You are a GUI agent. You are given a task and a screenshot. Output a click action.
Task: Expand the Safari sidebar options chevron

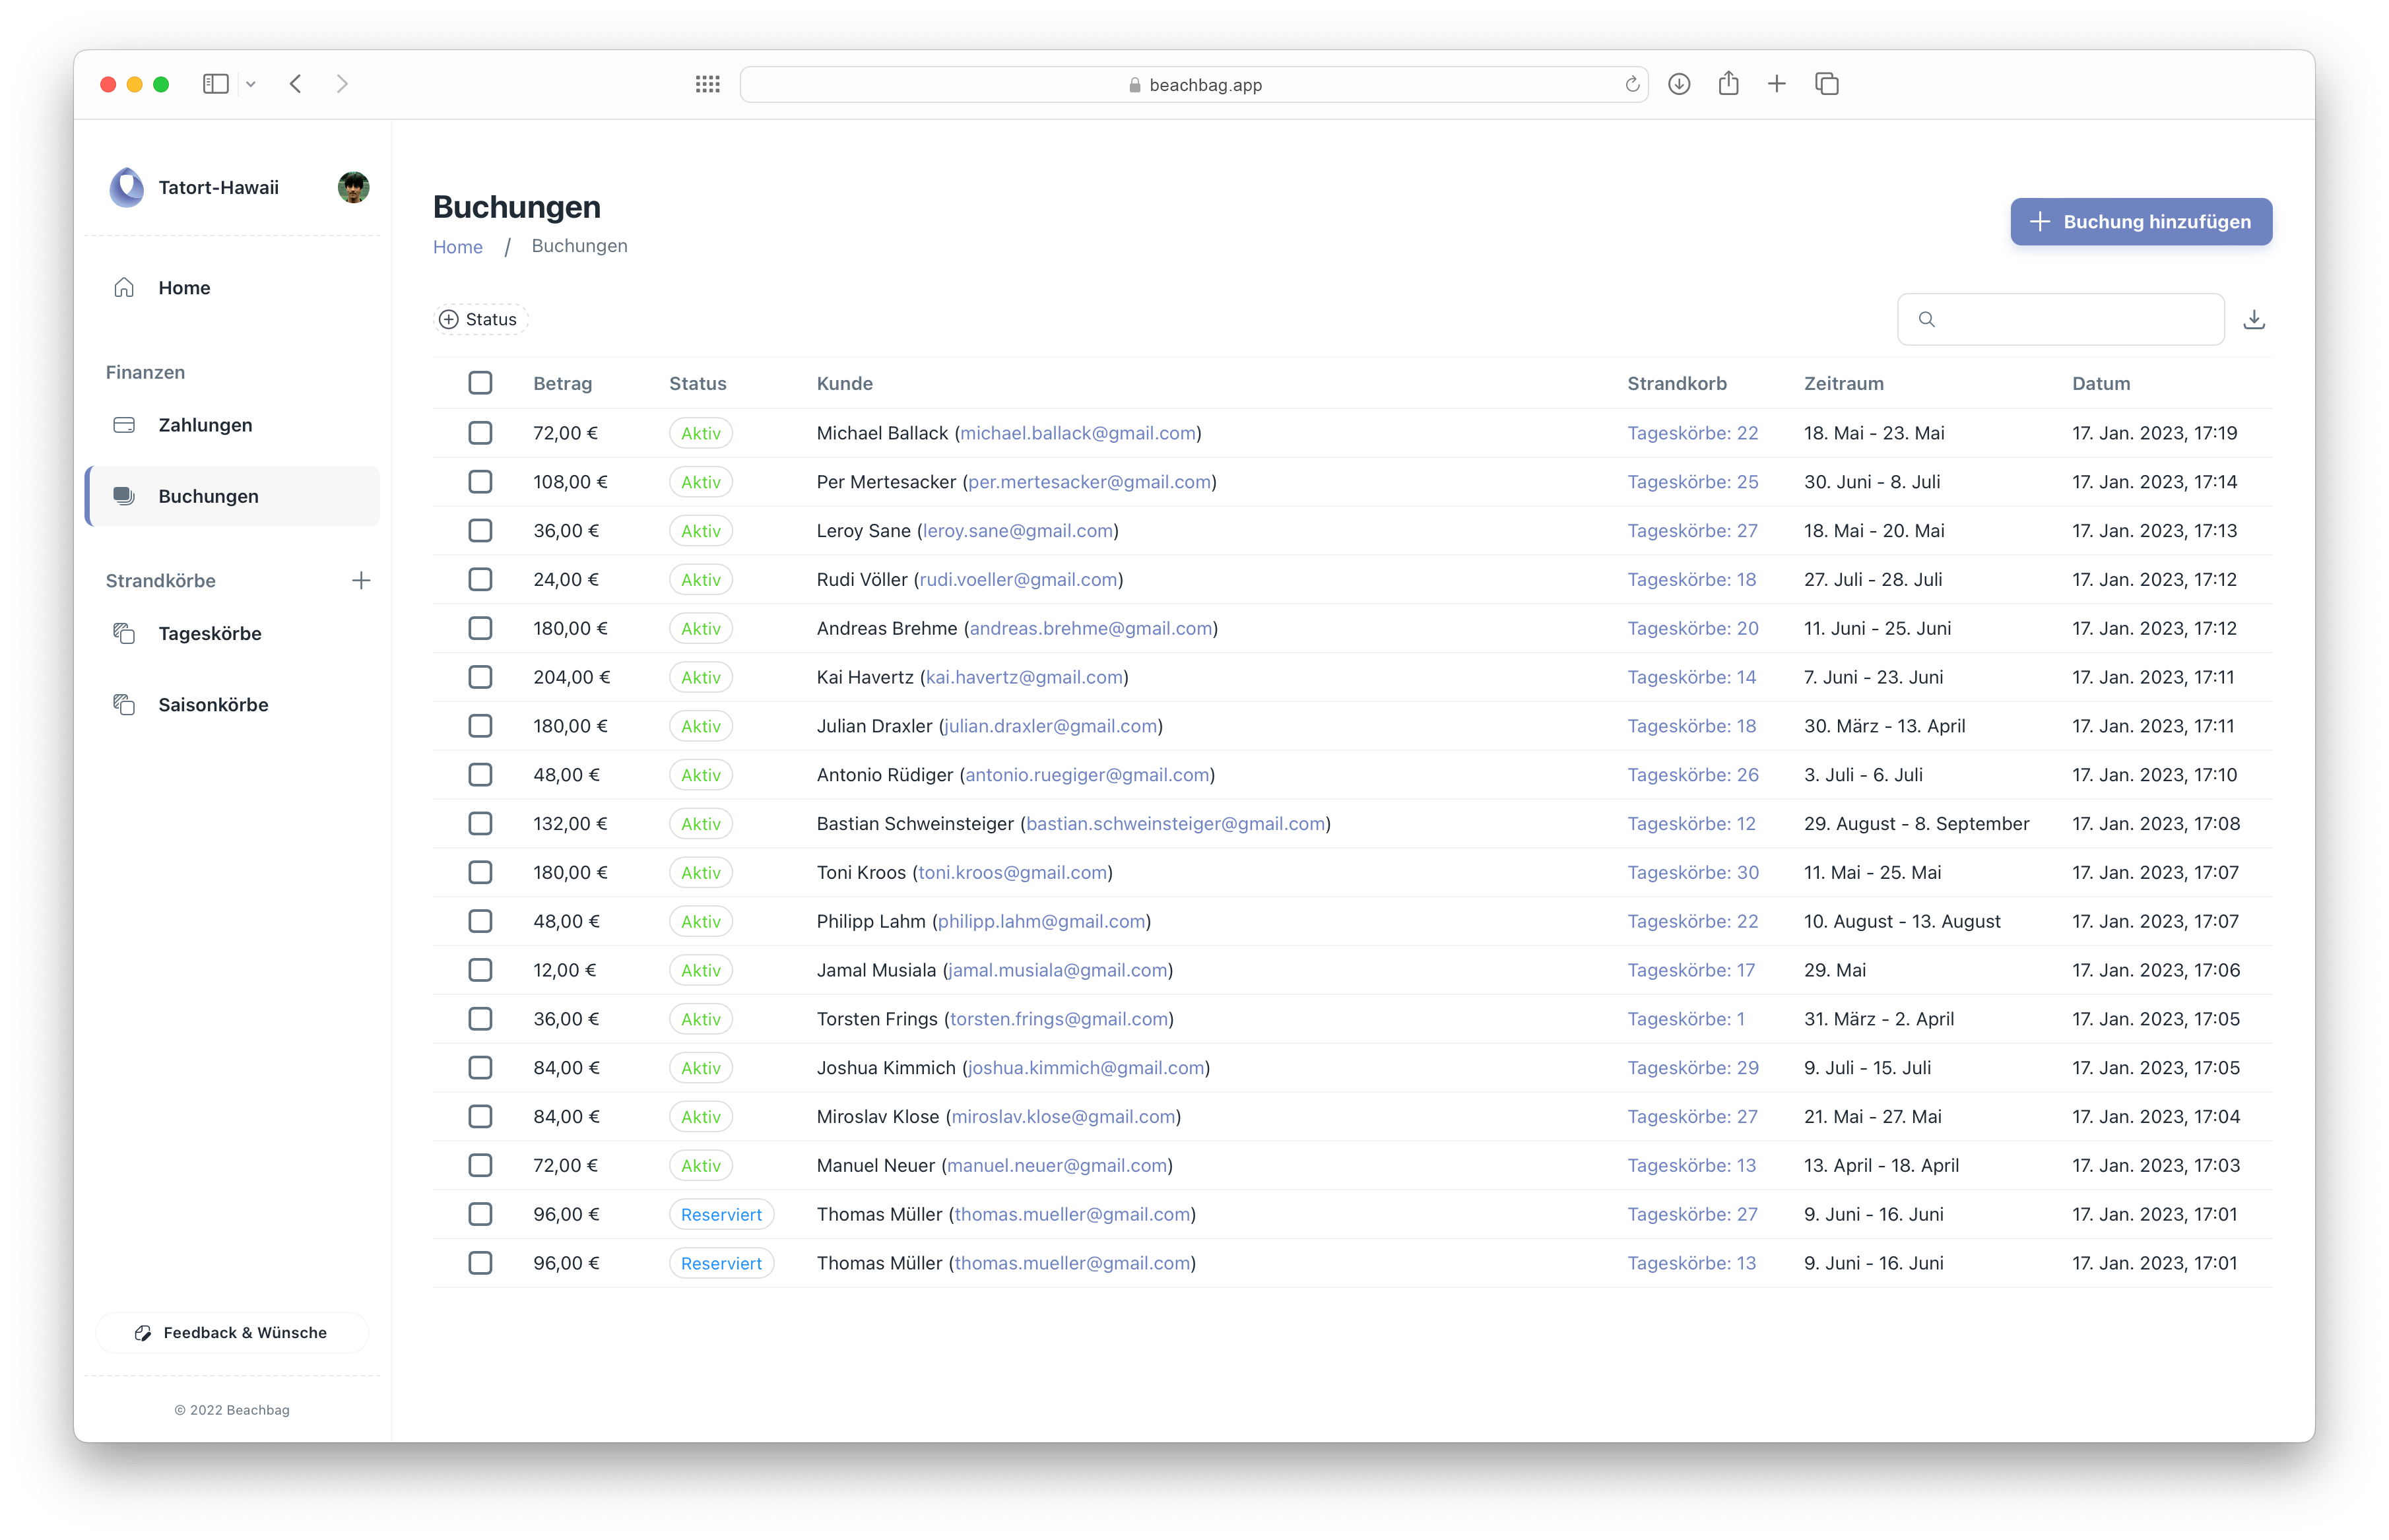click(251, 84)
